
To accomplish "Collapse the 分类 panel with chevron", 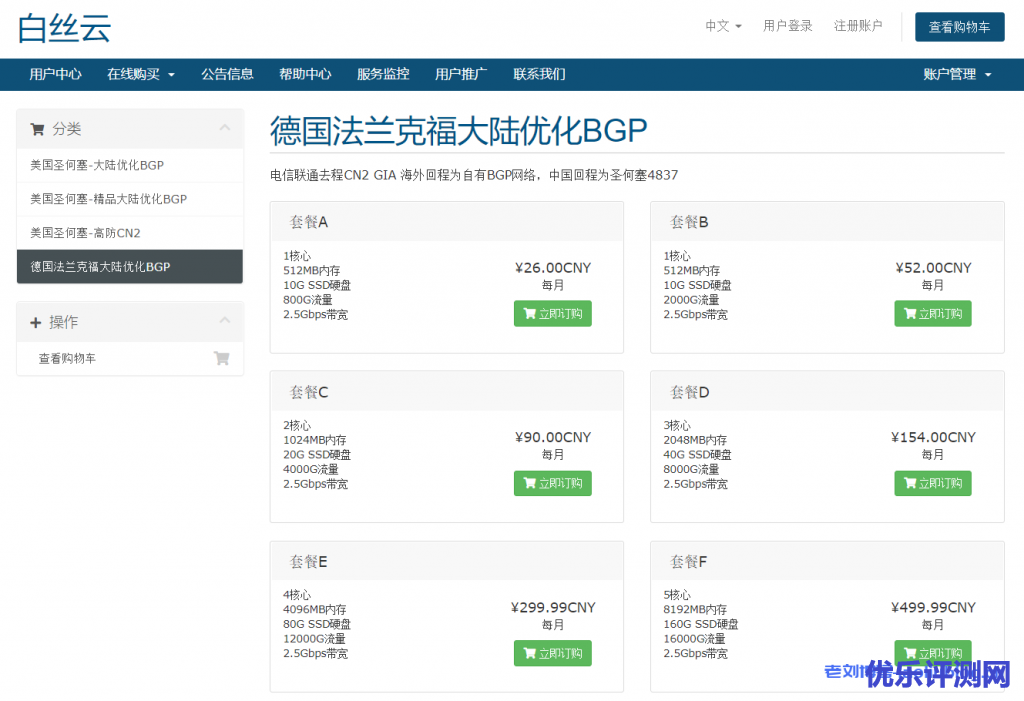I will 225,128.
